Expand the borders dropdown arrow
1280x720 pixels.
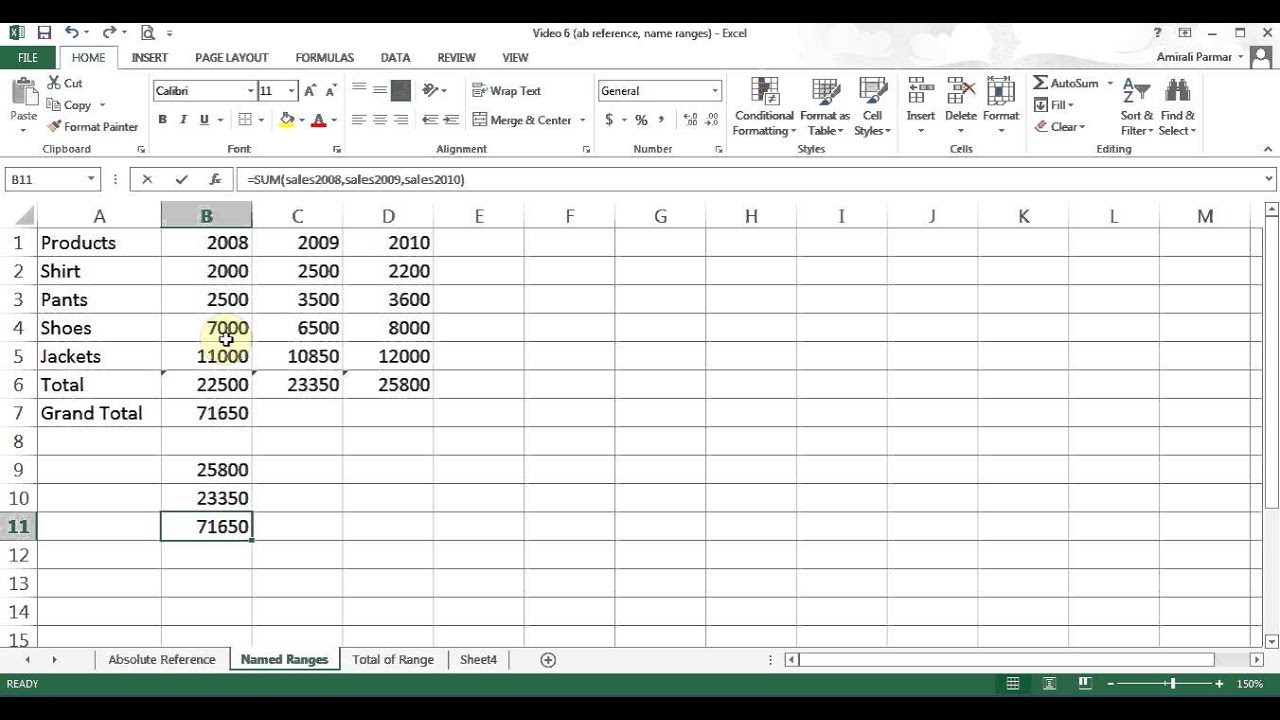[261, 120]
